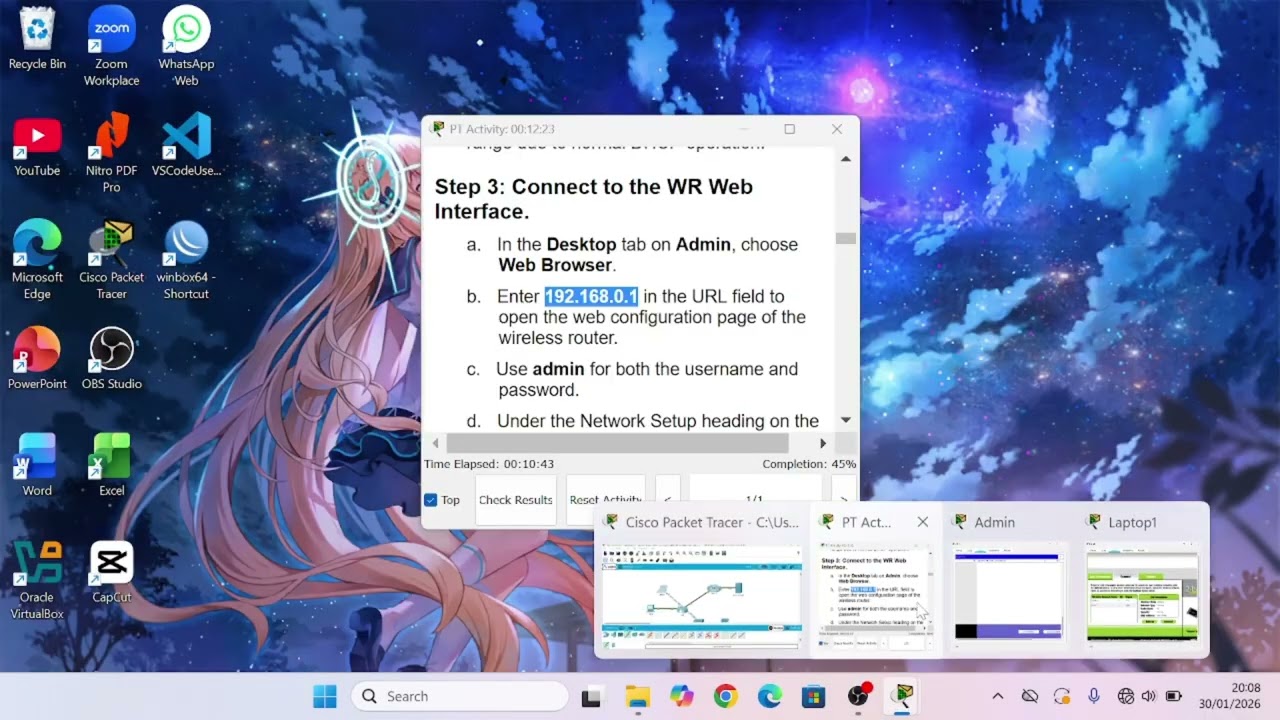Open the CapCut desktop shortcut
Viewport: 1280px width, 720px height.
pos(111,572)
